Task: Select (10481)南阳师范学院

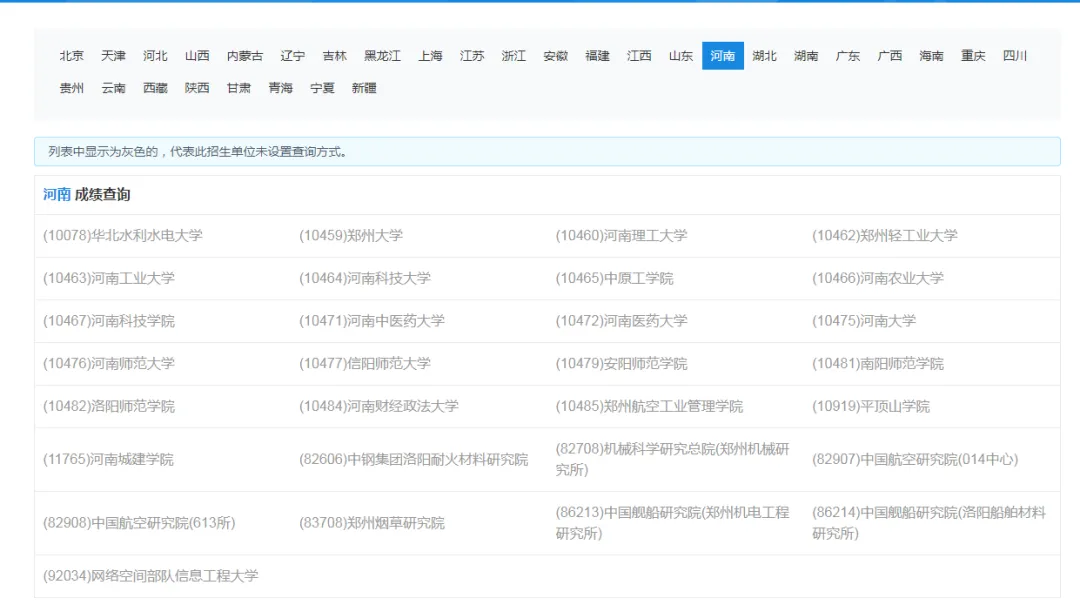Action: coord(878,364)
